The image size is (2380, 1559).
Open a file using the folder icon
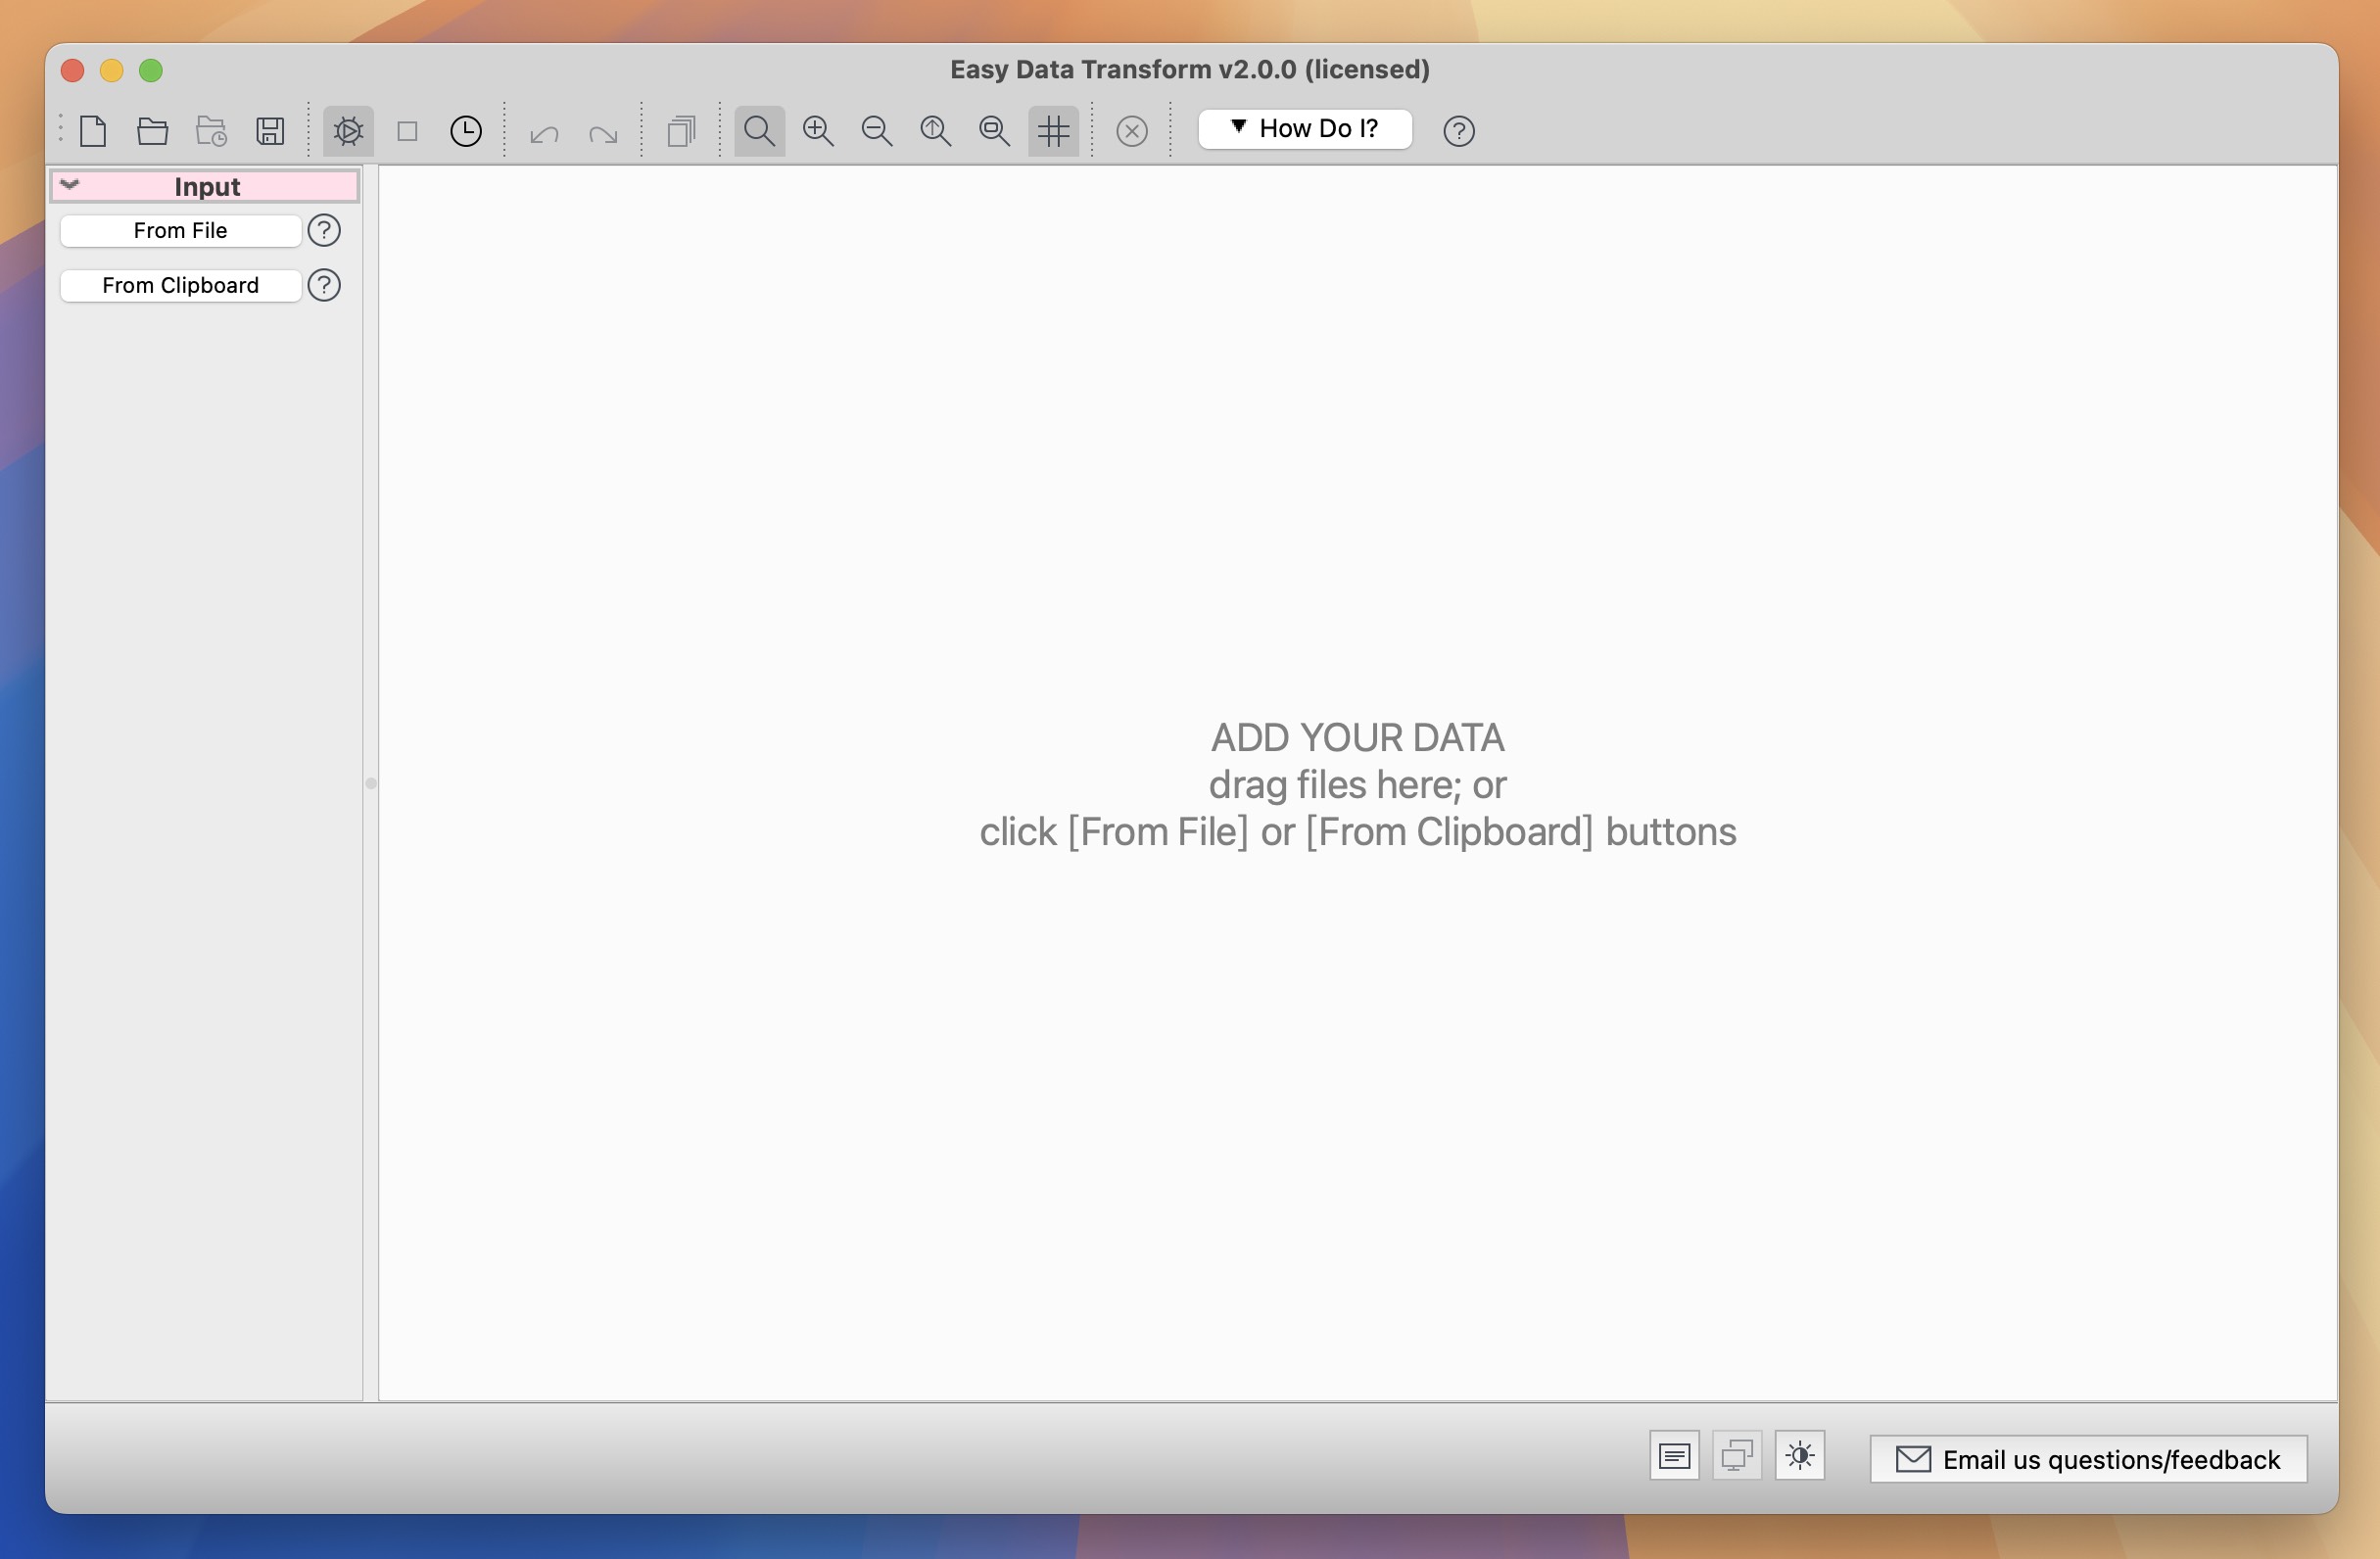[x=152, y=131]
